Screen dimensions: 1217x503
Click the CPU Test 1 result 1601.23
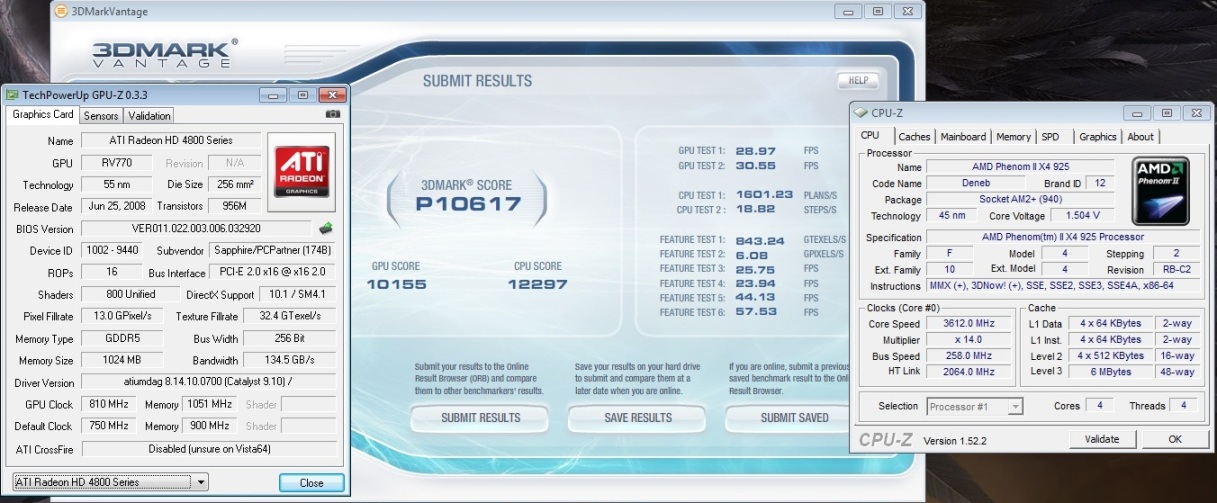click(764, 195)
